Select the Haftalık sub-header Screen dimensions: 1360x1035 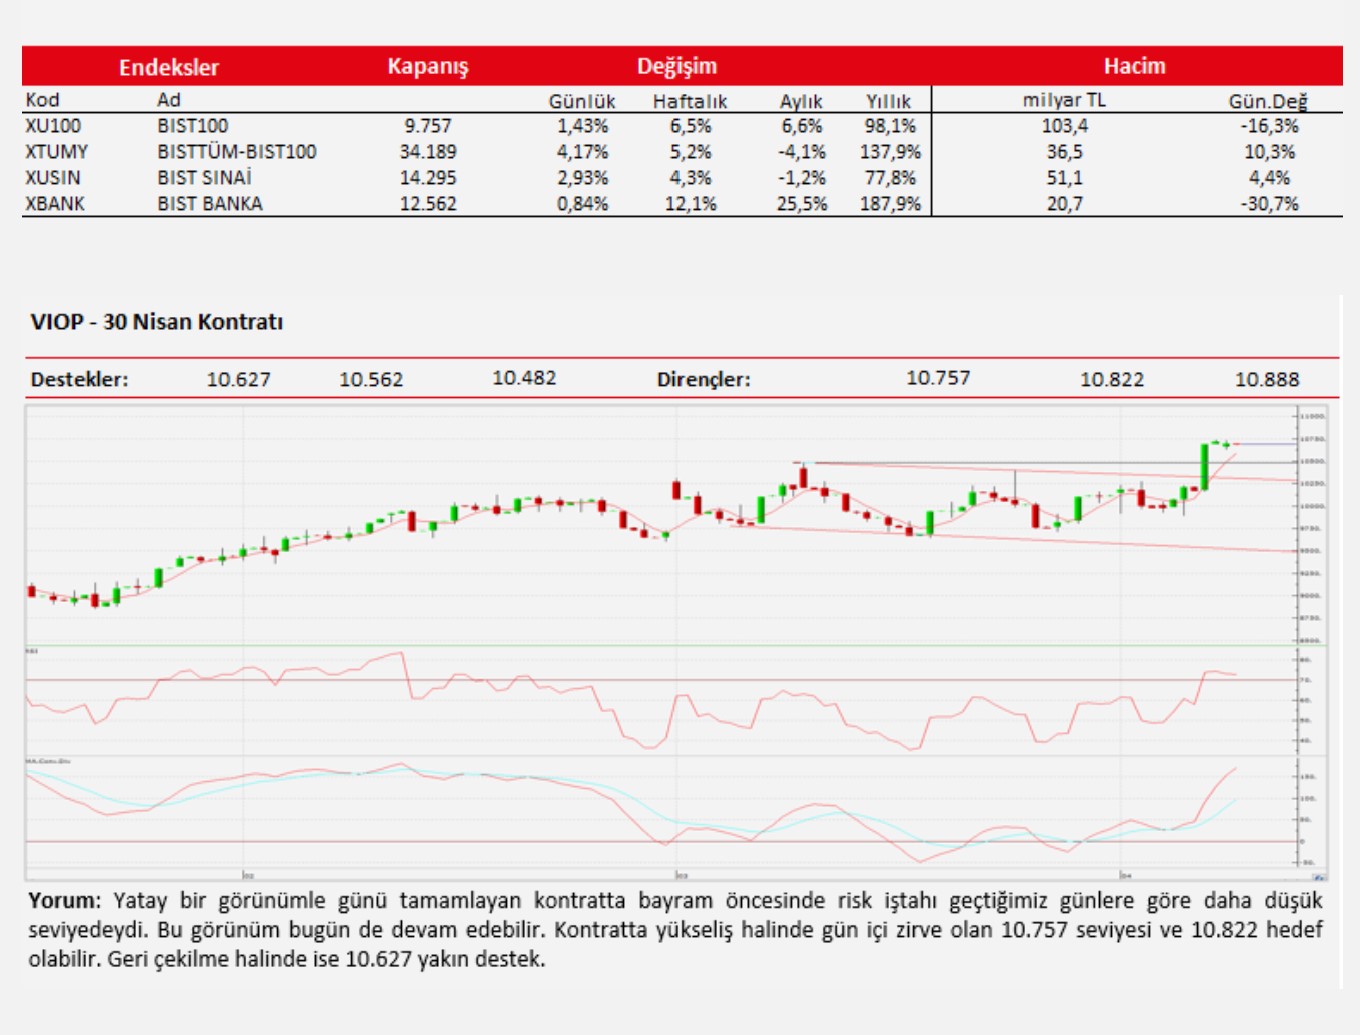click(x=690, y=101)
